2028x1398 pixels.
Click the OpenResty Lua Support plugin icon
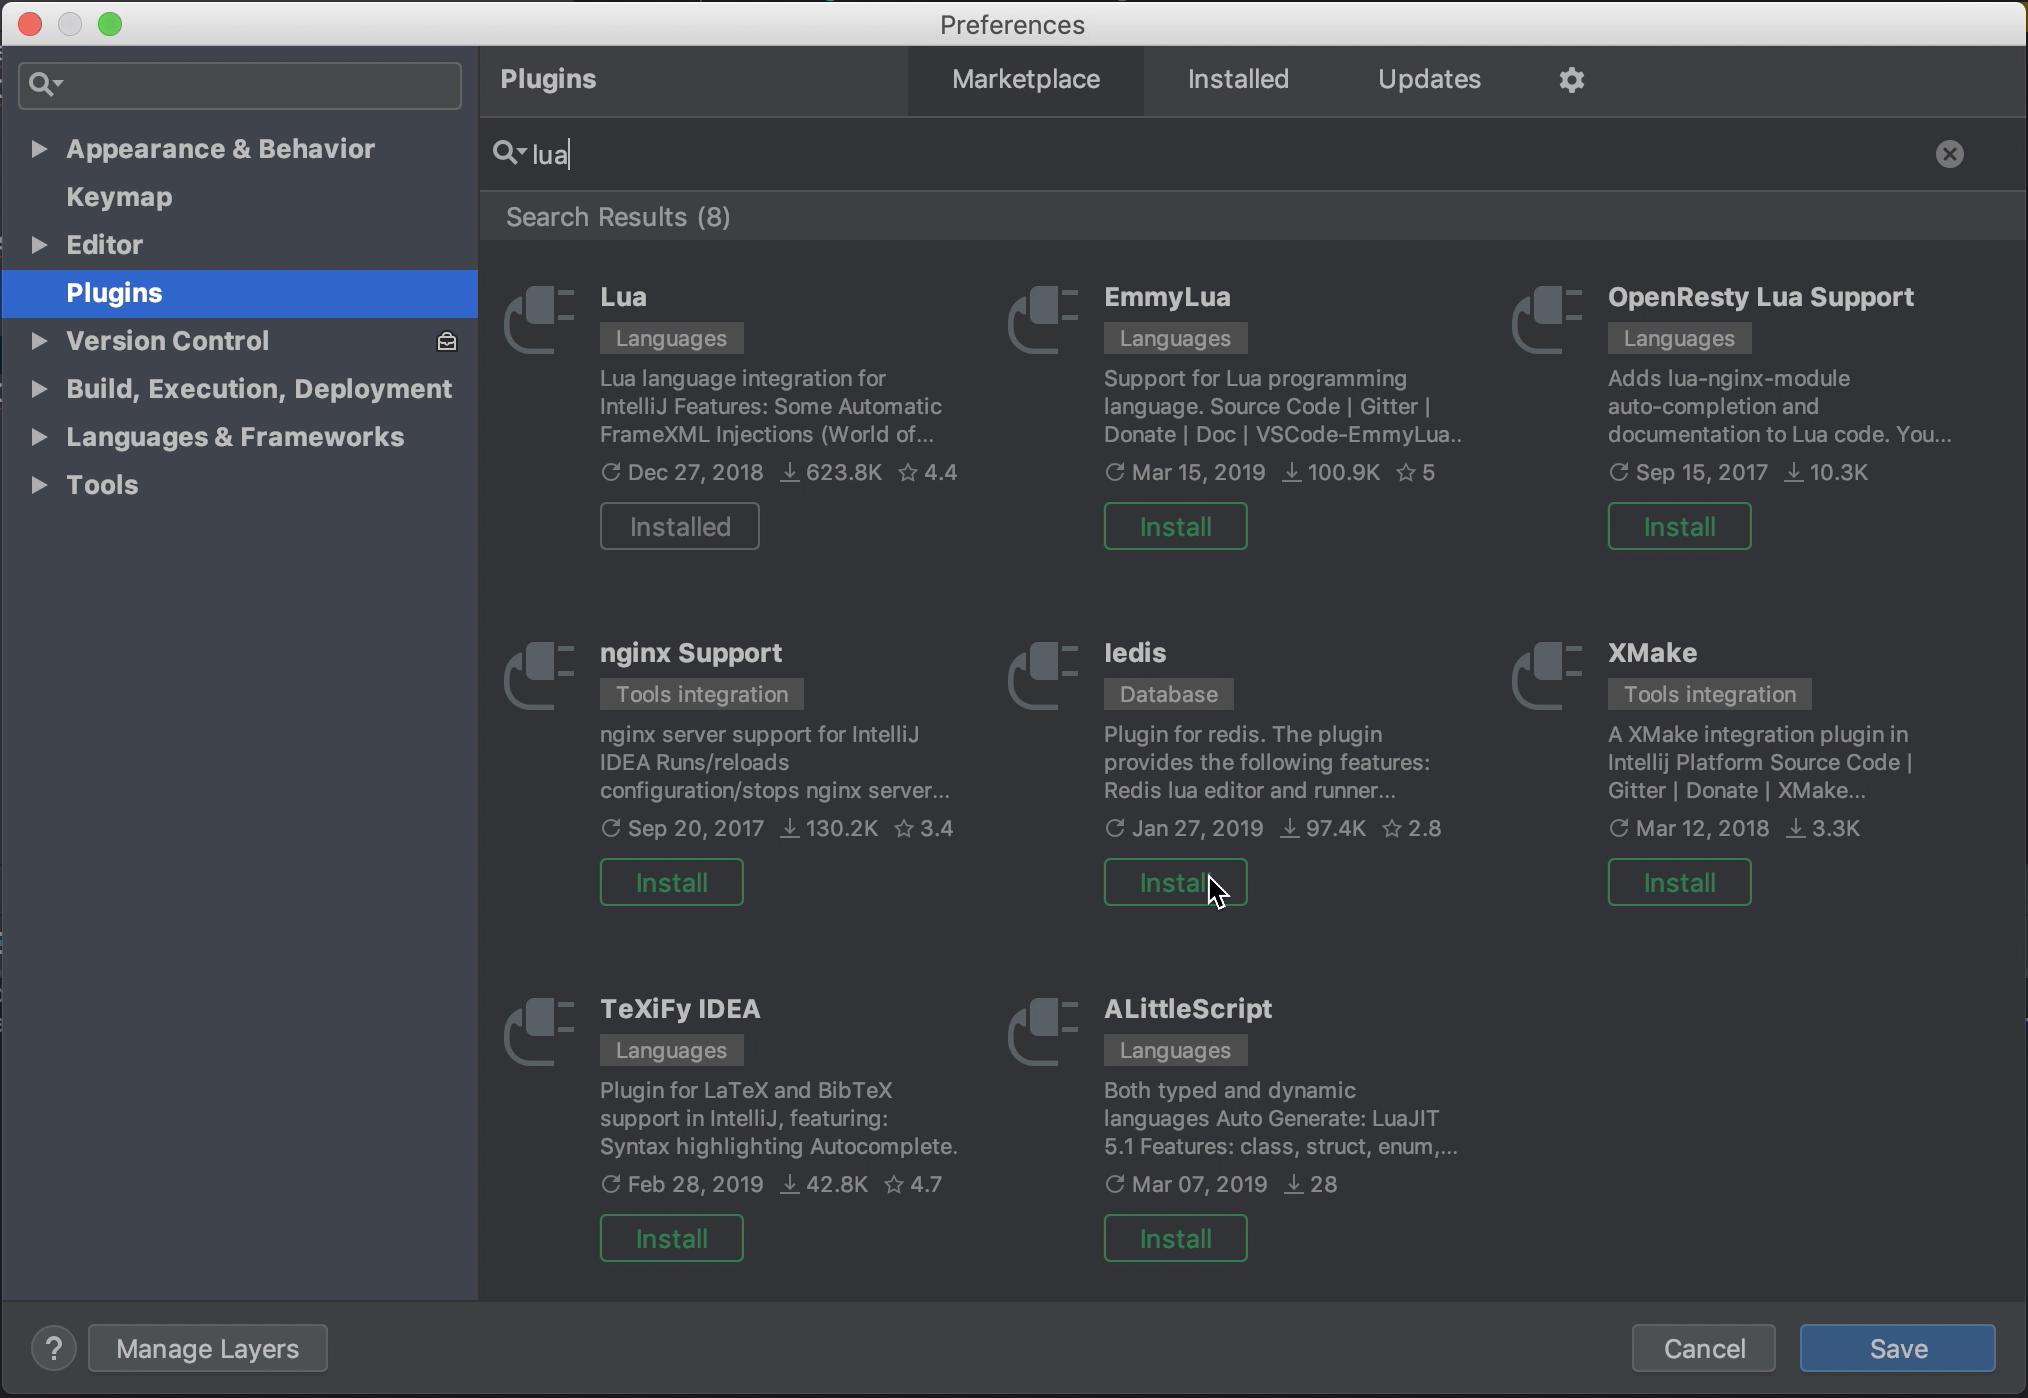(x=1548, y=320)
